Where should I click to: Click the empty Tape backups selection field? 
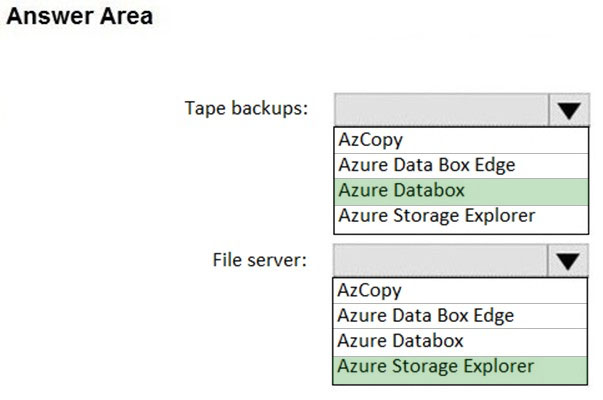[x=441, y=110]
